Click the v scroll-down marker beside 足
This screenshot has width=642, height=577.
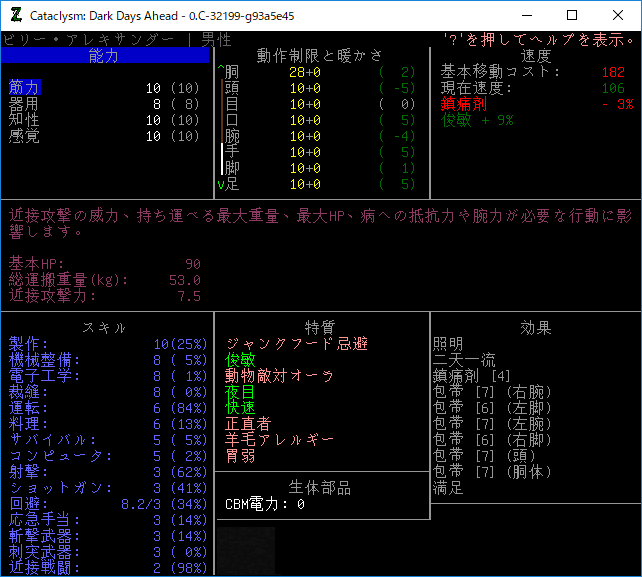(x=220, y=184)
